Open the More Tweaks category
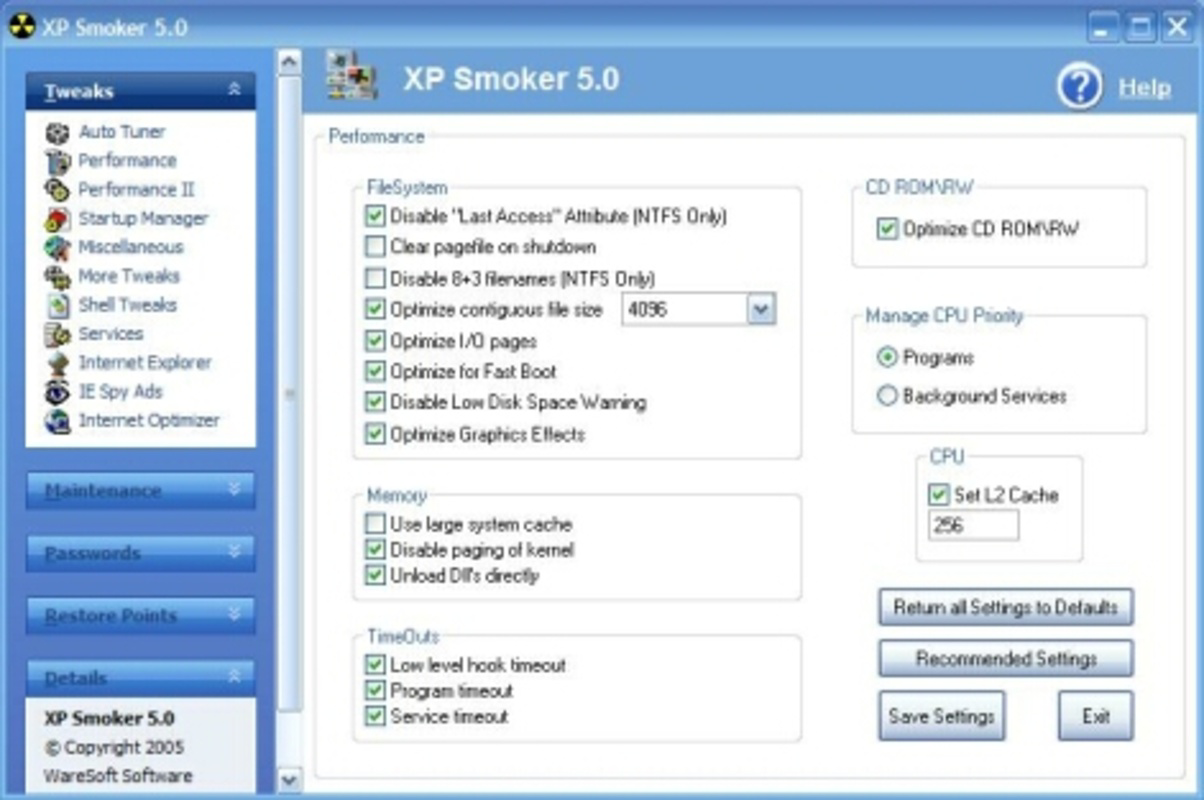This screenshot has height=800, width=1204. (x=128, y=276)
